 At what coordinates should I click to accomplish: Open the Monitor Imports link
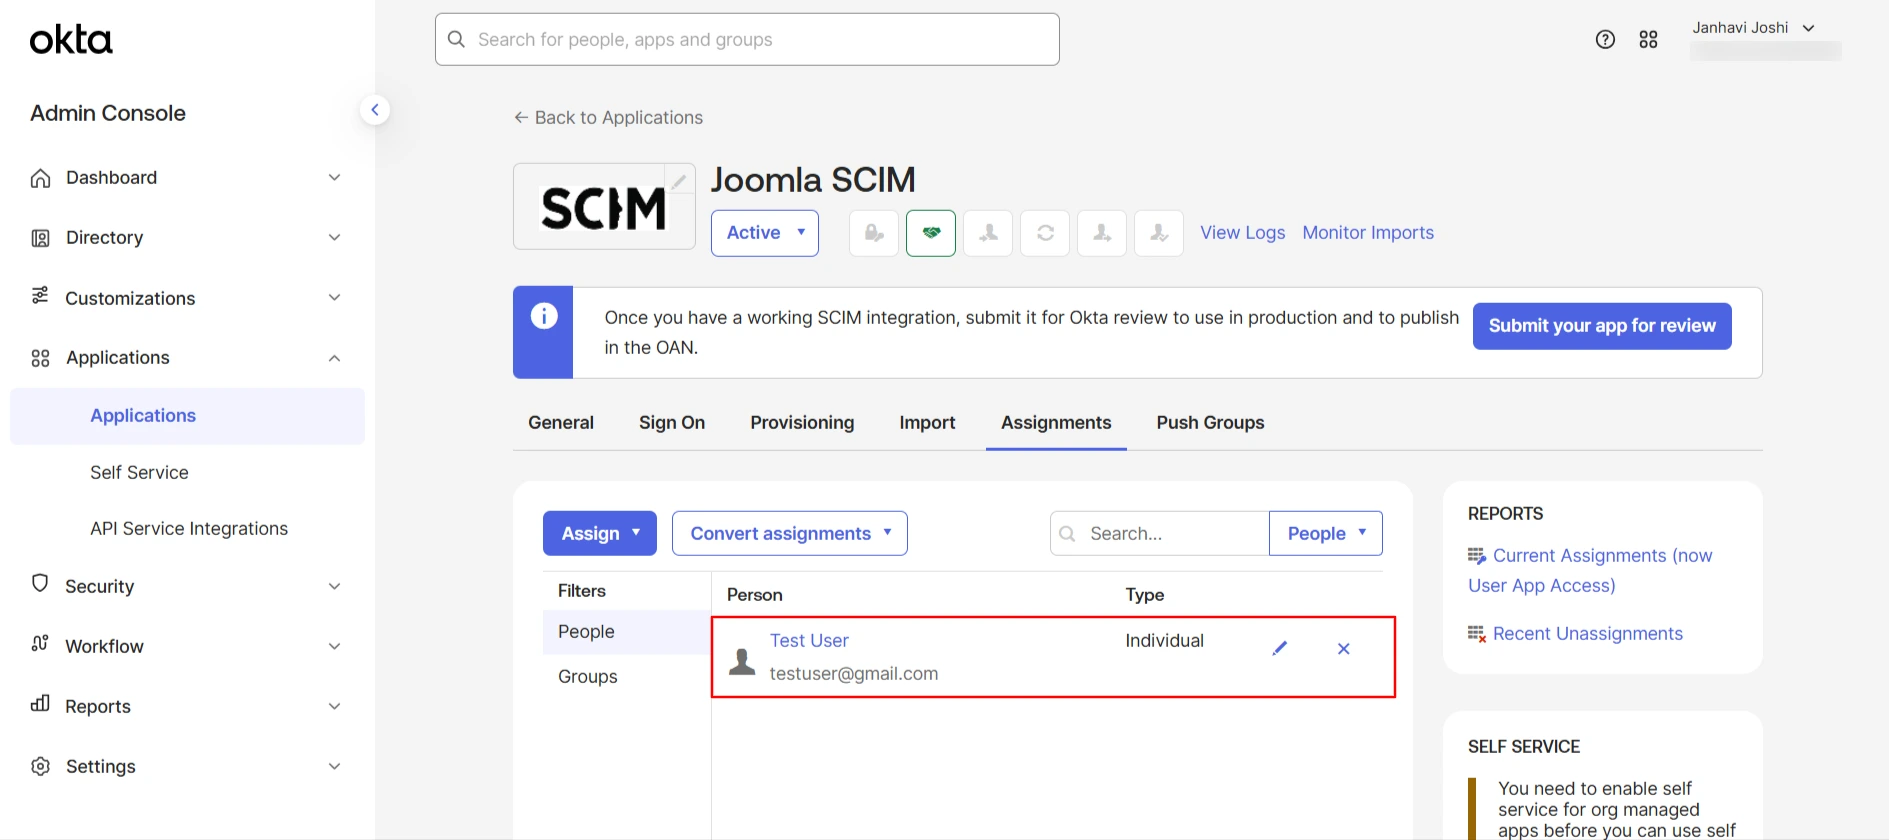pyautogui.click(x=1368, y=233)
